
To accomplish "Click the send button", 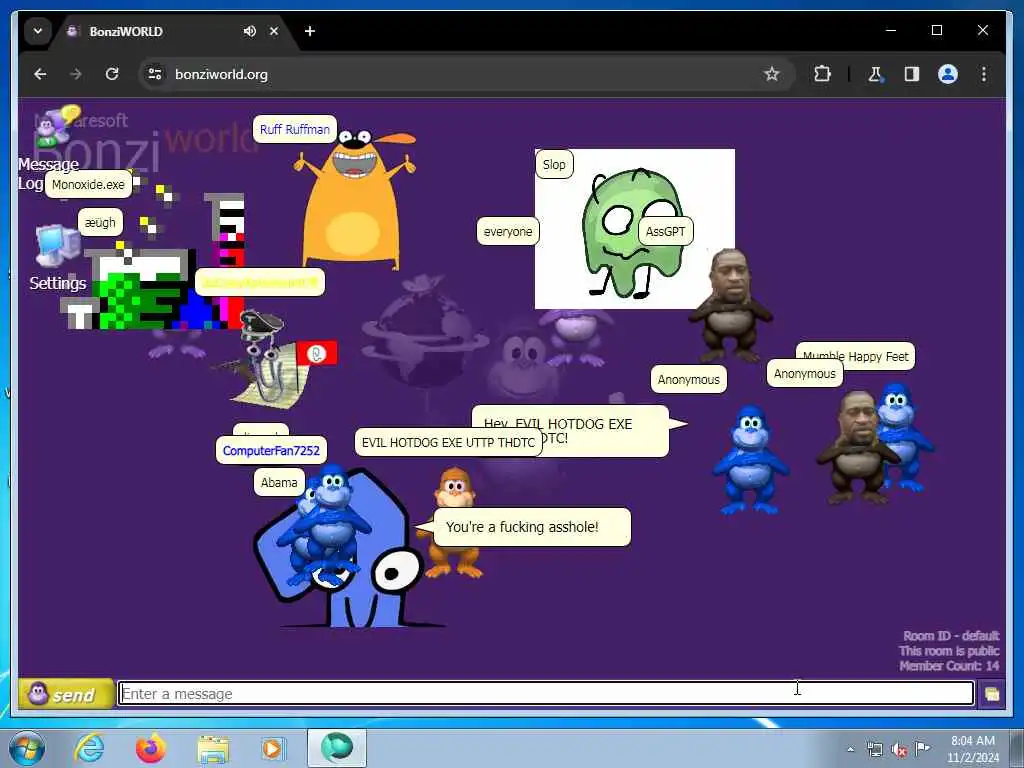I will click(65, 694).
